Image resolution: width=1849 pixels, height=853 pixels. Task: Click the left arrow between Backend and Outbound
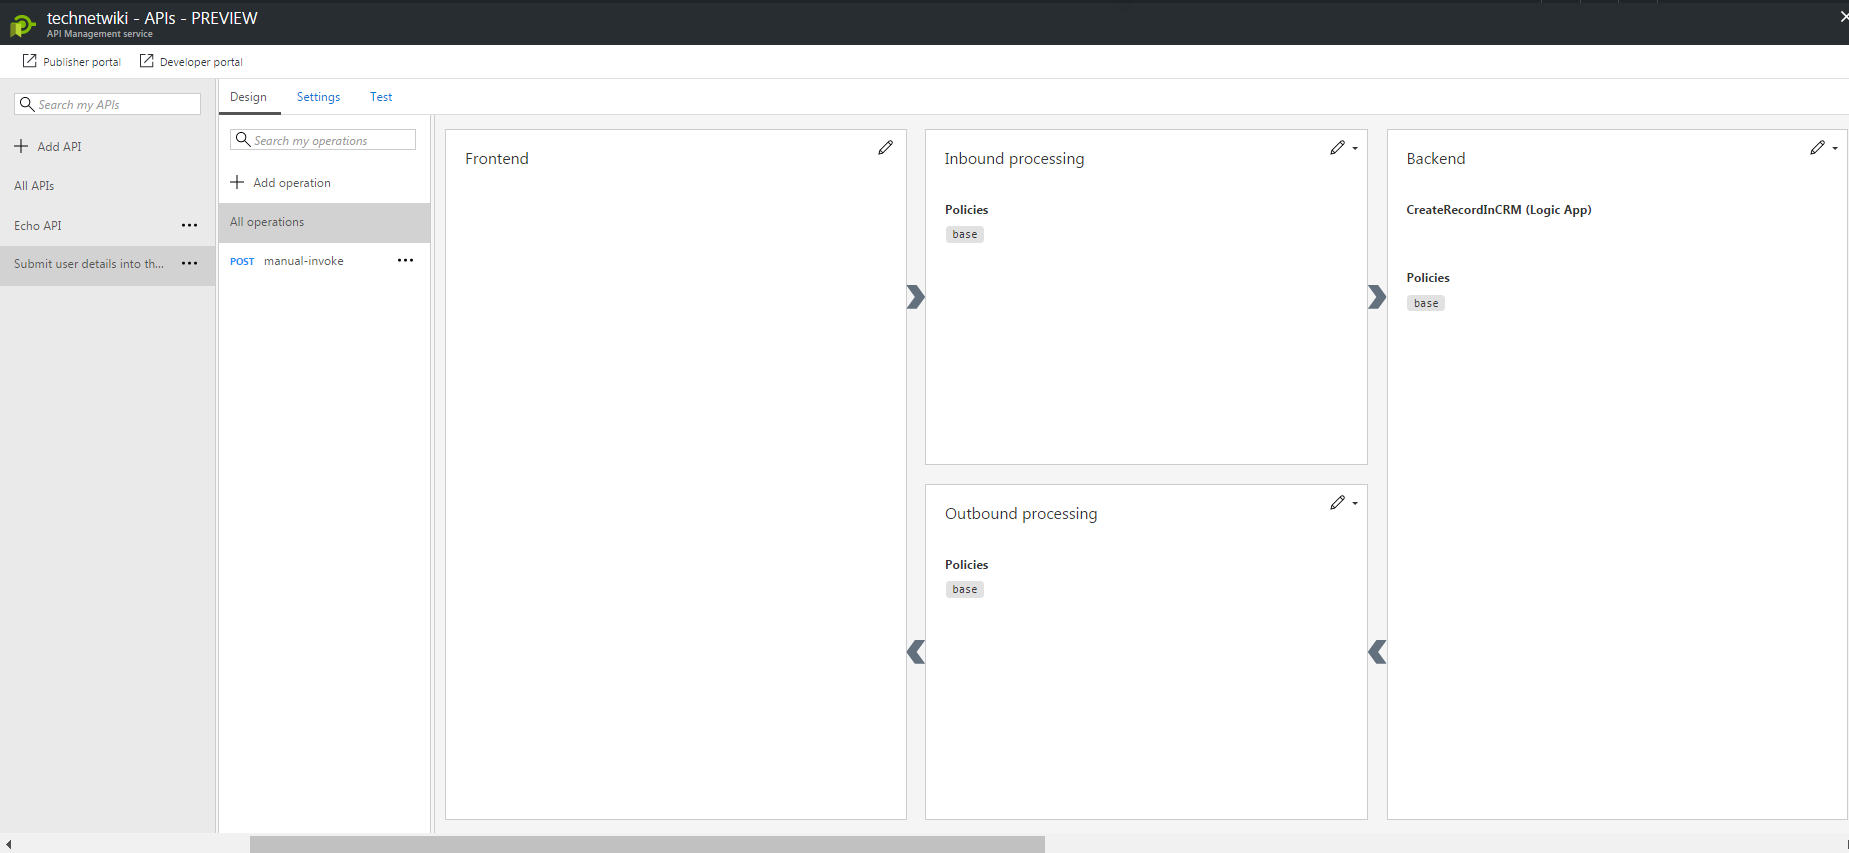[x=1377, y=652]
